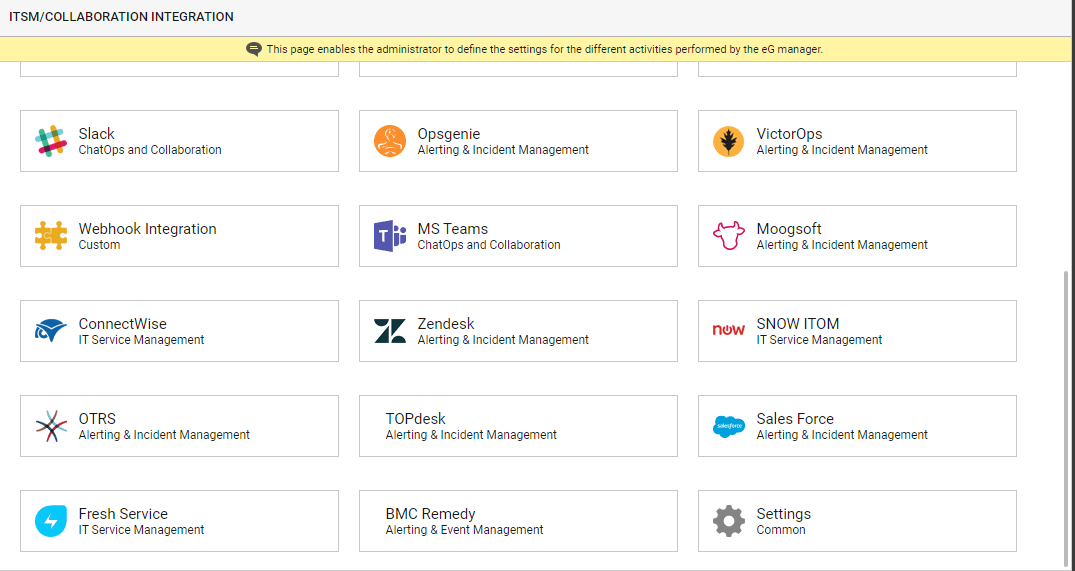Select the SNOW ITOM title text
Screen dimensions: 1075x571
coord(798,324)
